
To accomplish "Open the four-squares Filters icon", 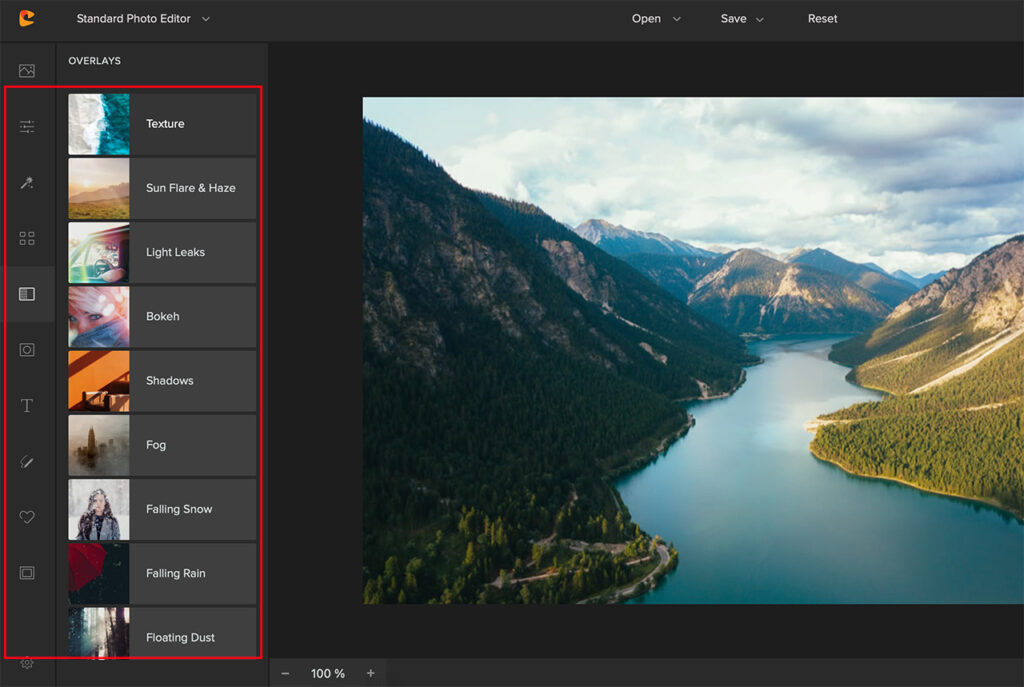I will [27, 238].
